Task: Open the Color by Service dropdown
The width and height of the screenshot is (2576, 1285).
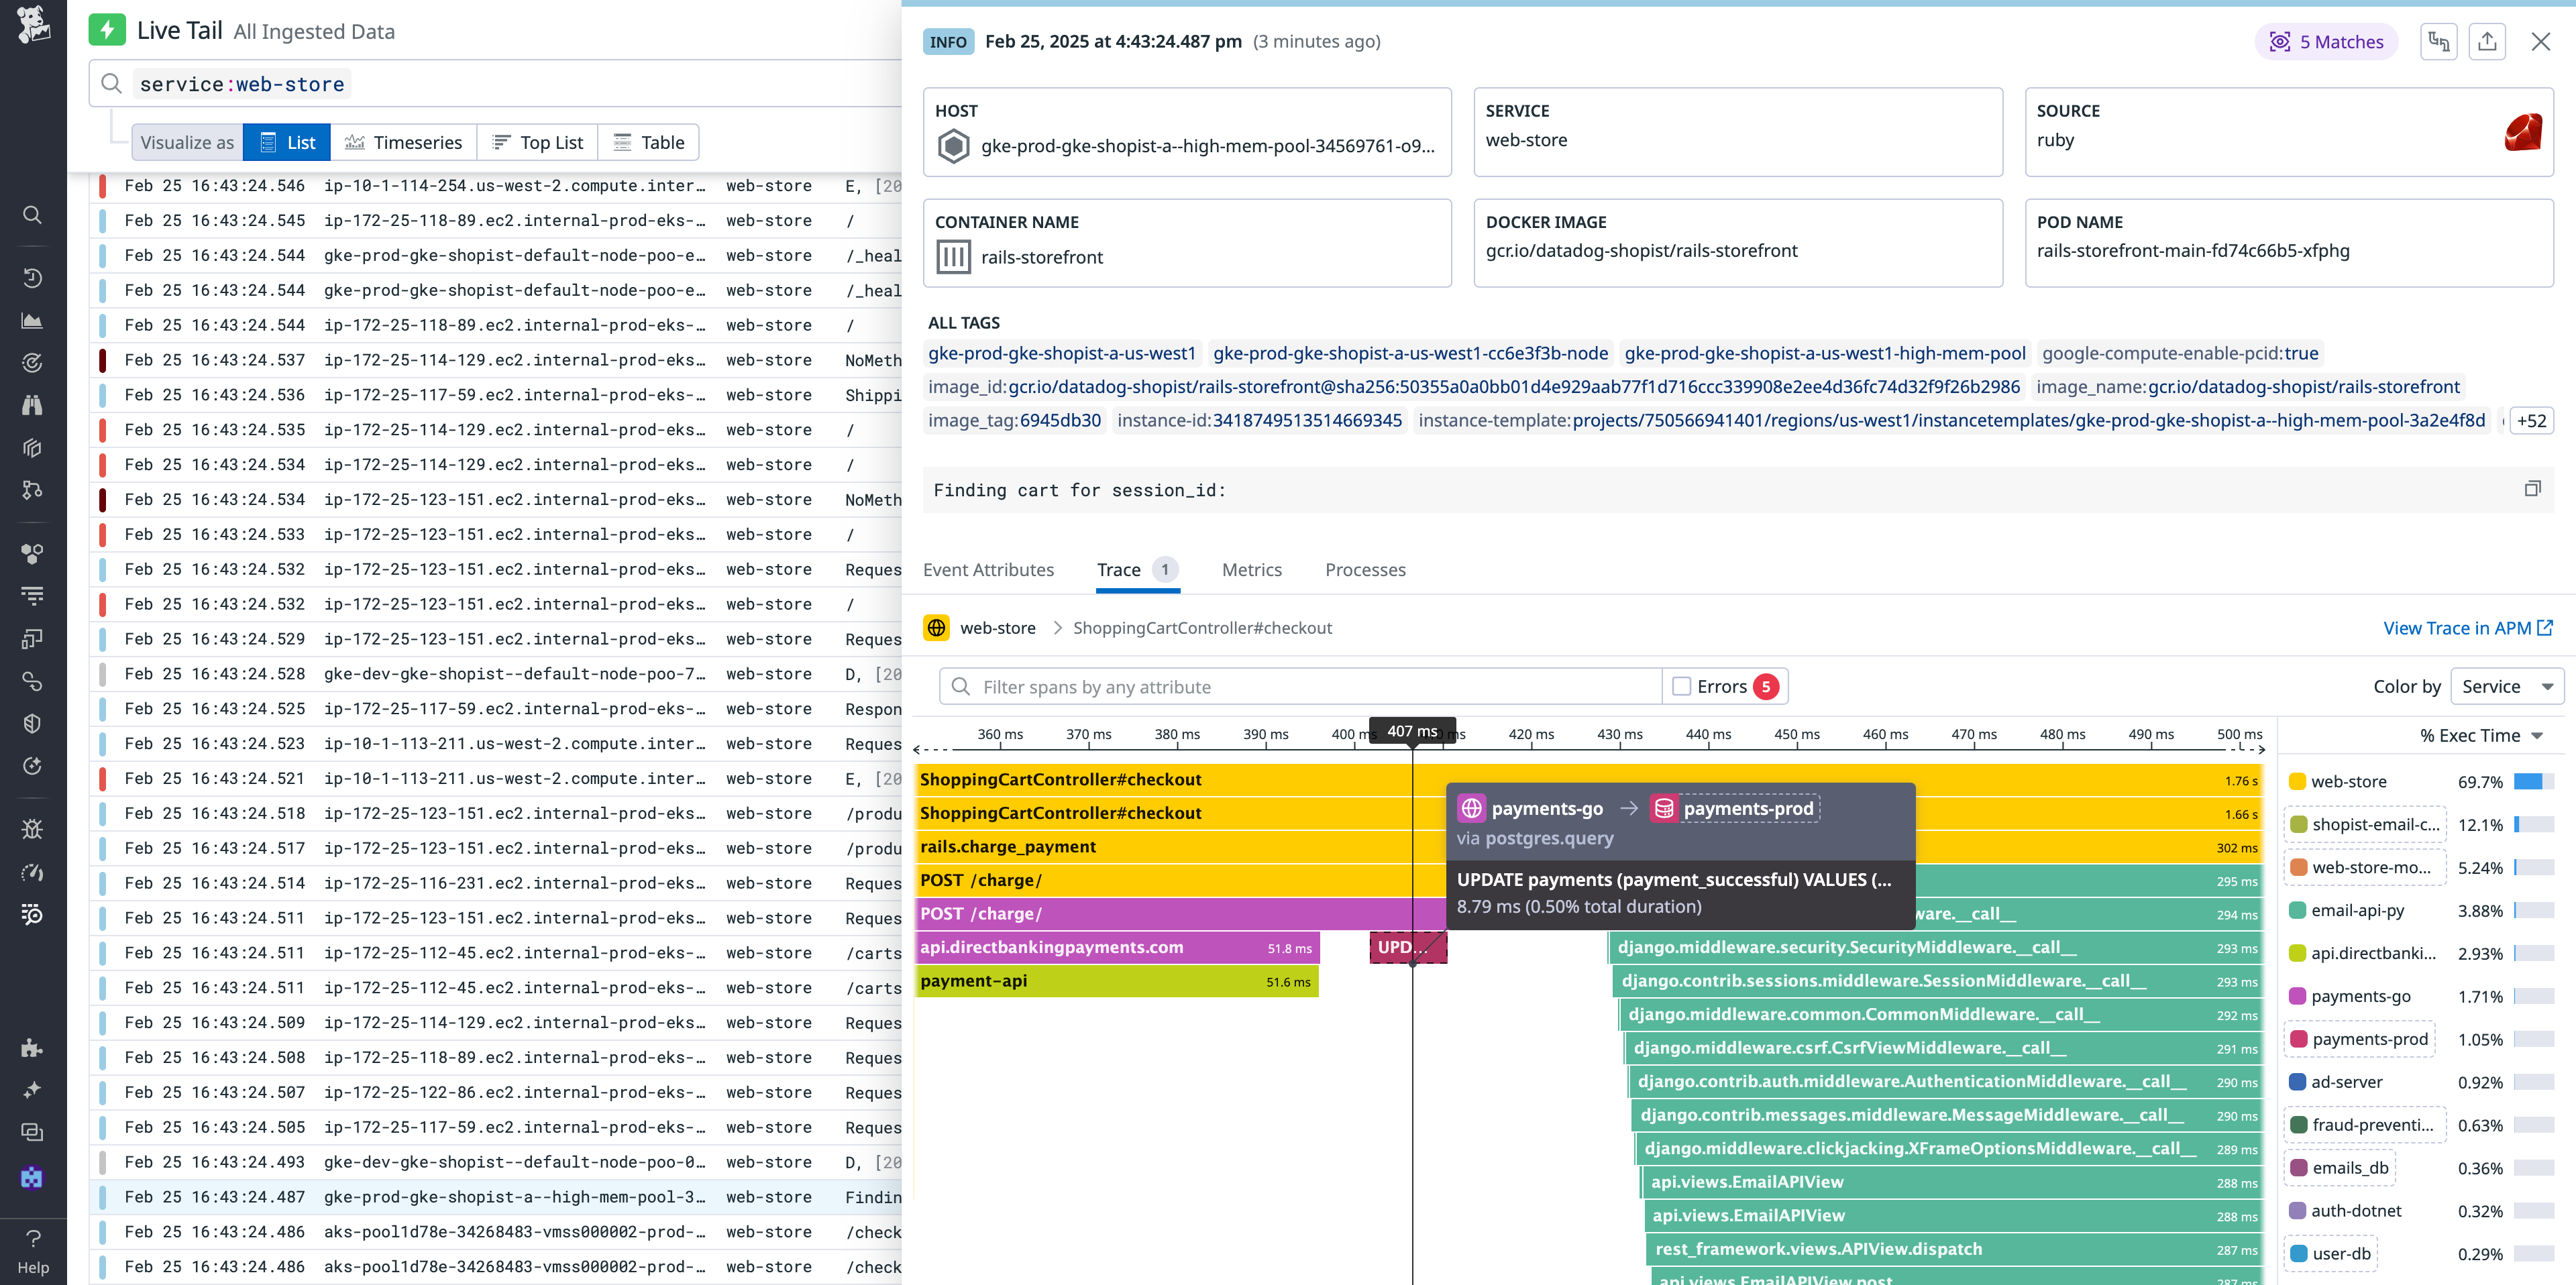Action: click(2506, 686)
